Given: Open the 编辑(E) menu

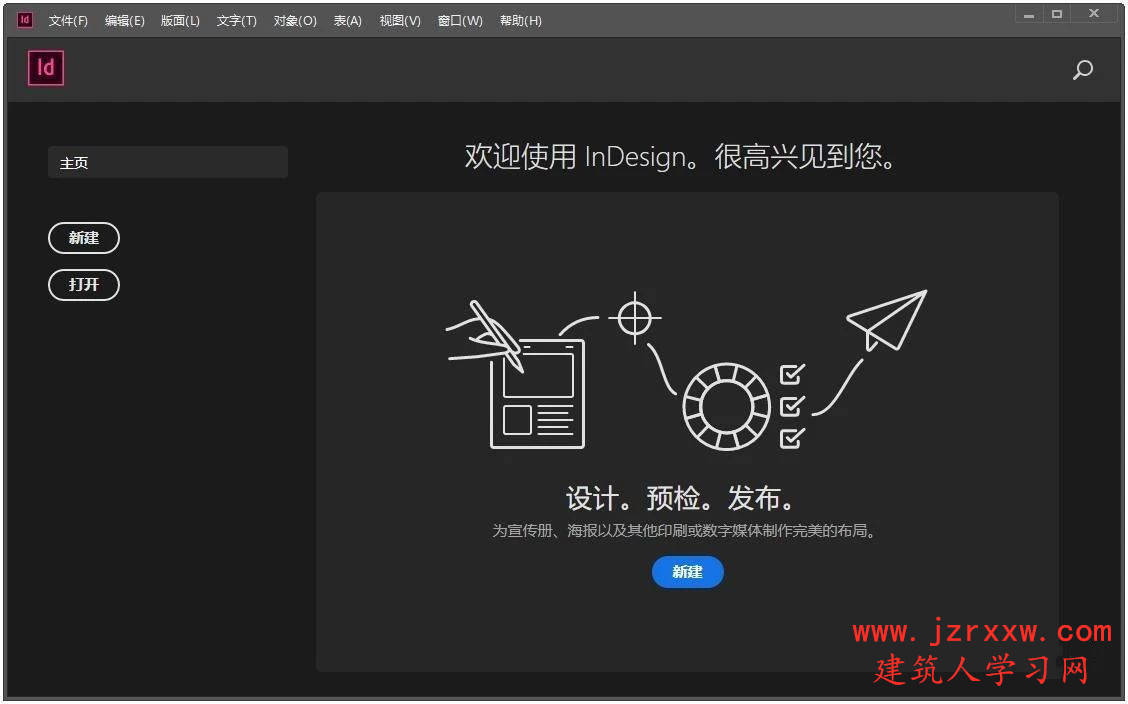Looking at the screenshot, I should click(124, 21).
